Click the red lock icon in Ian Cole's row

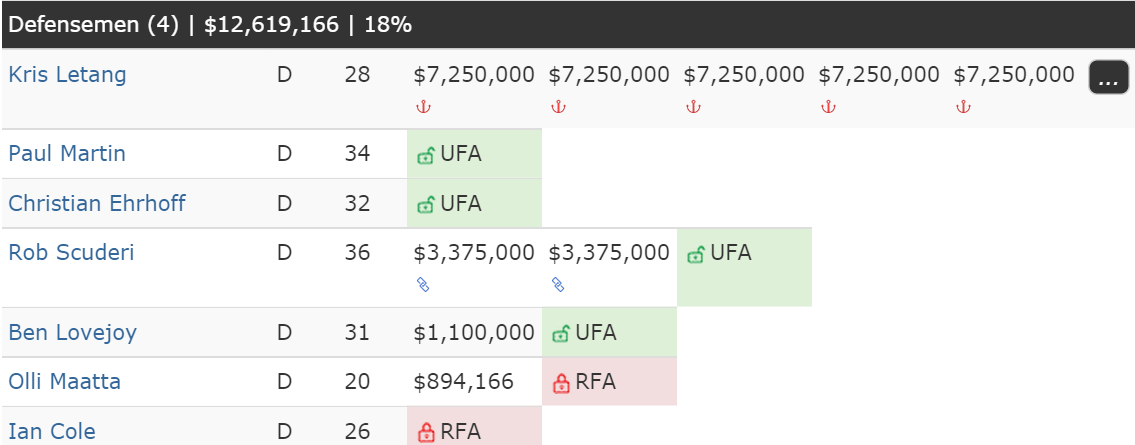(x=426, y=433)
